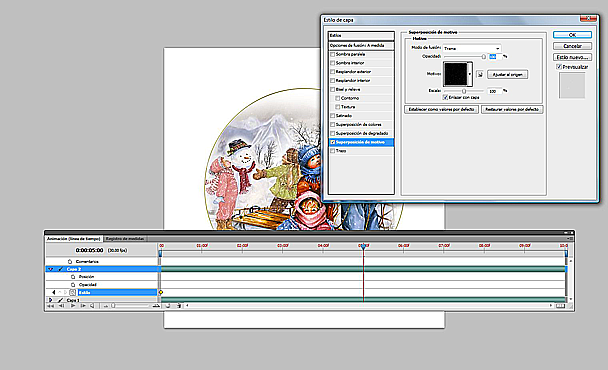Screen dimensions: 608x370
Task: Enable the Bisel y relieve checkbox
Action: point(332,90)
